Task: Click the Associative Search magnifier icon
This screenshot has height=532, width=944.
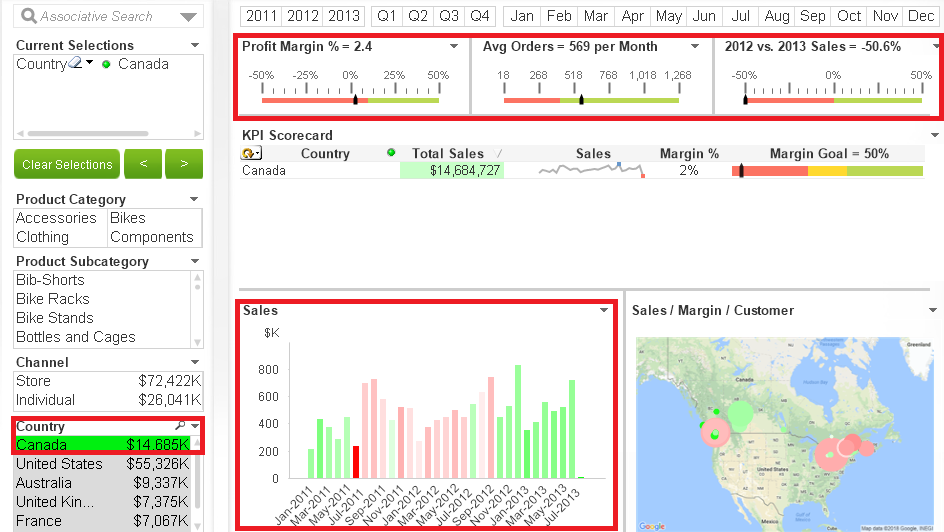Action: tap(28, 16)
